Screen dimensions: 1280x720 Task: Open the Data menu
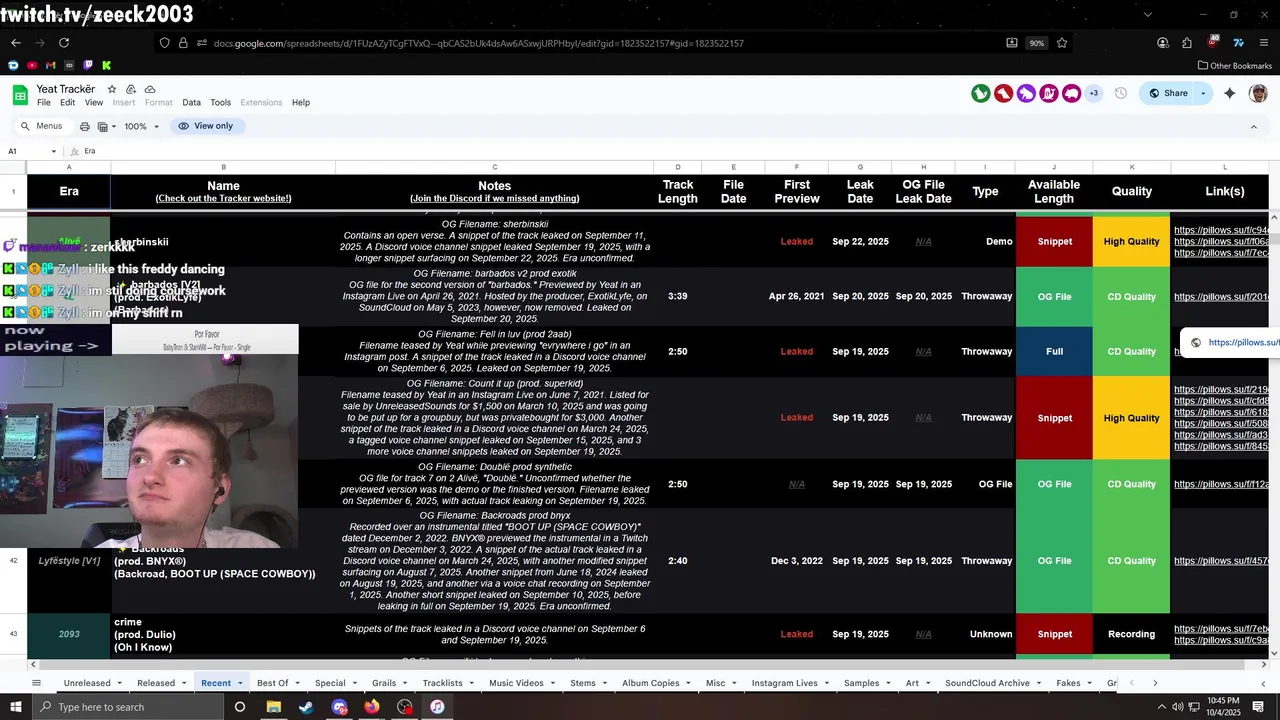(191, 102)
